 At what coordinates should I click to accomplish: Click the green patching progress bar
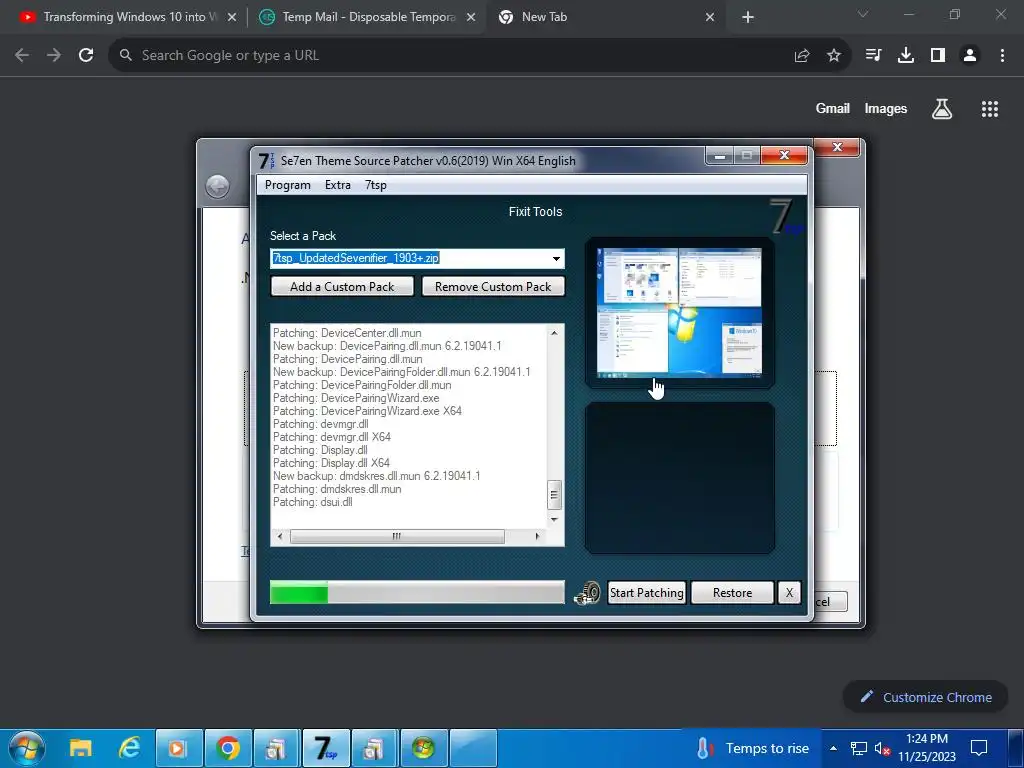coord(417,592)
